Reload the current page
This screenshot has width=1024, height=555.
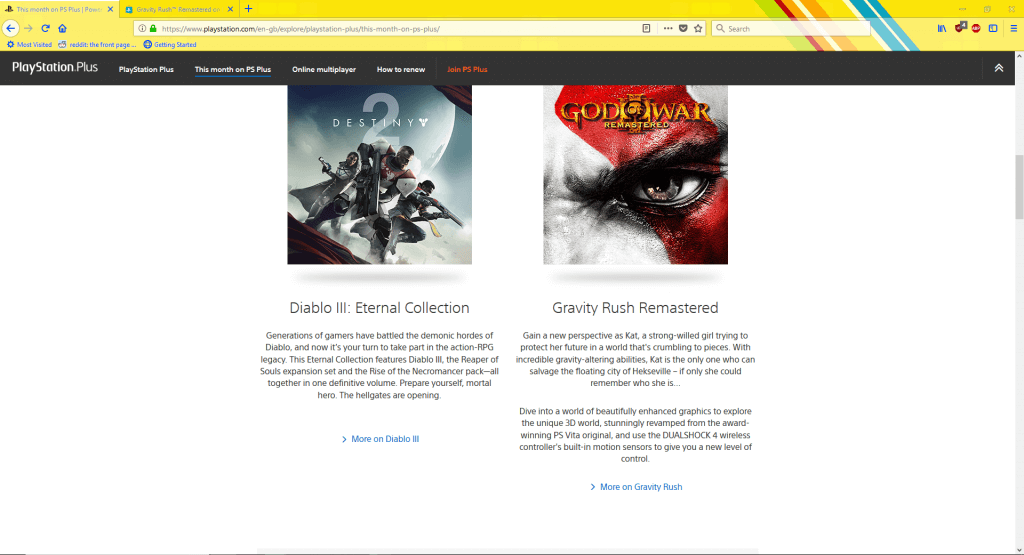click(45, 28)
